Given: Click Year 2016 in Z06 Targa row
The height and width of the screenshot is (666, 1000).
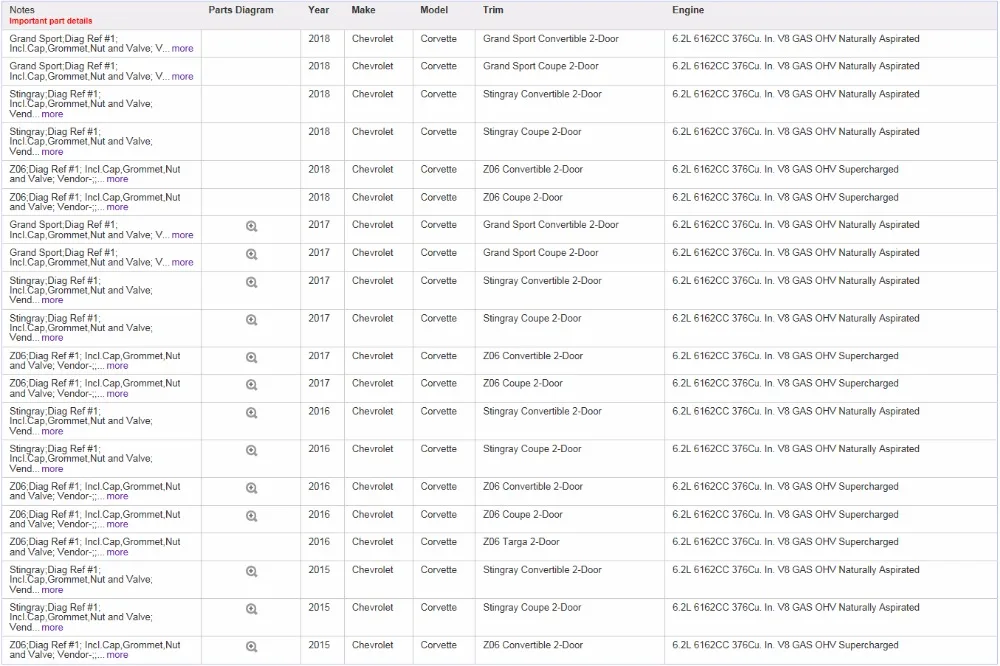Looking at the screenshot, I should (x=319, y=542).
